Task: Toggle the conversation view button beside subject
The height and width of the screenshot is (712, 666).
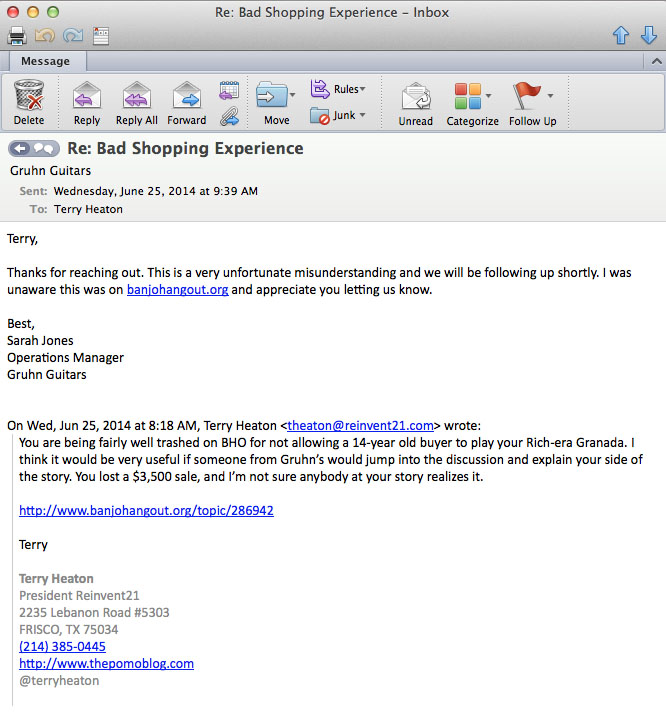Action: pos(34,148)
